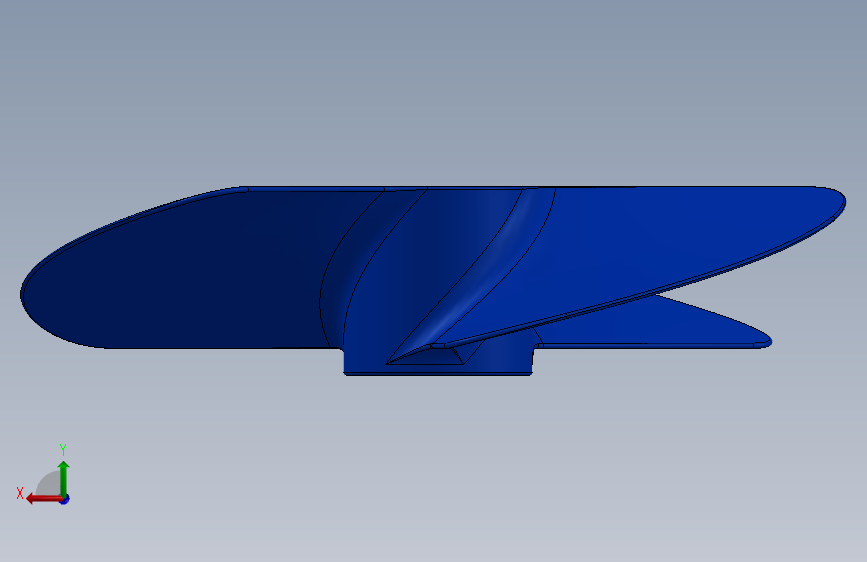Click the XYZ coordinate triad

coord(43,475)
